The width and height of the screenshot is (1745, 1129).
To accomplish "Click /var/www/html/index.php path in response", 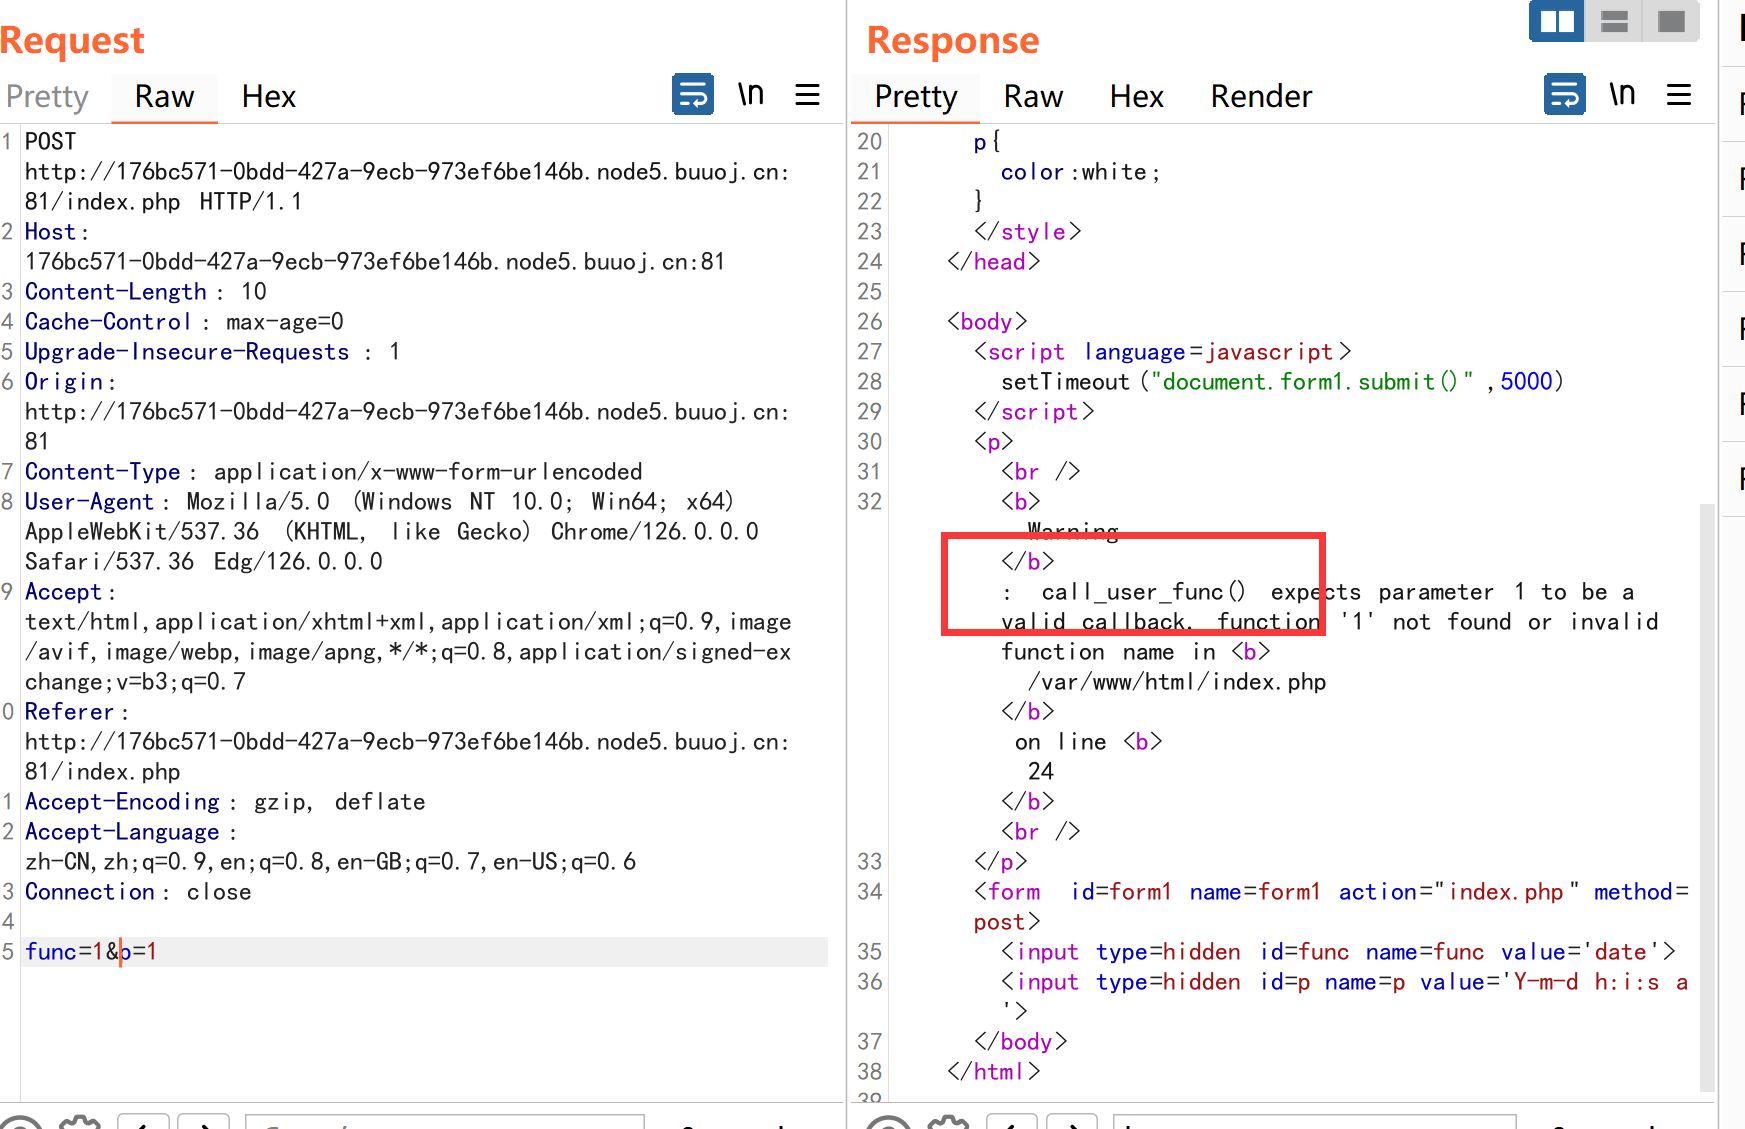I will pos(1177,682).
